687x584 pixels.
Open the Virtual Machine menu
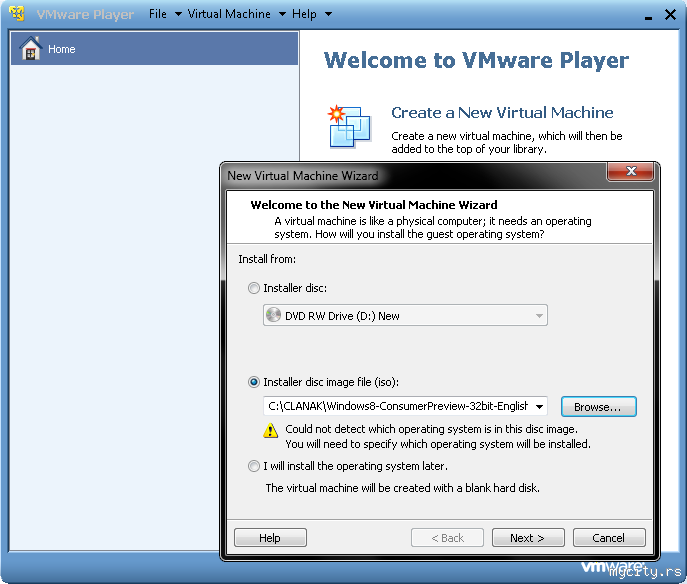coord(229,14)
